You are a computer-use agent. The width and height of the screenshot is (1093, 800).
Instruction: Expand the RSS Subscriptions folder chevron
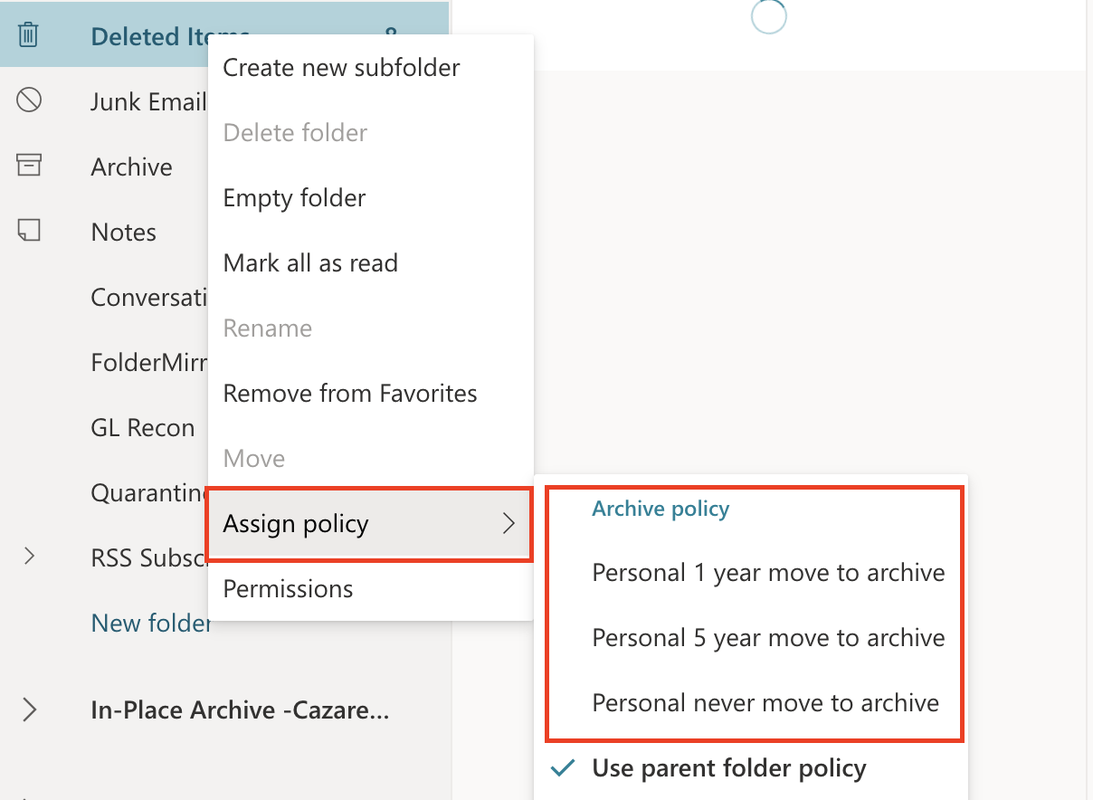[x=29, y=557]
